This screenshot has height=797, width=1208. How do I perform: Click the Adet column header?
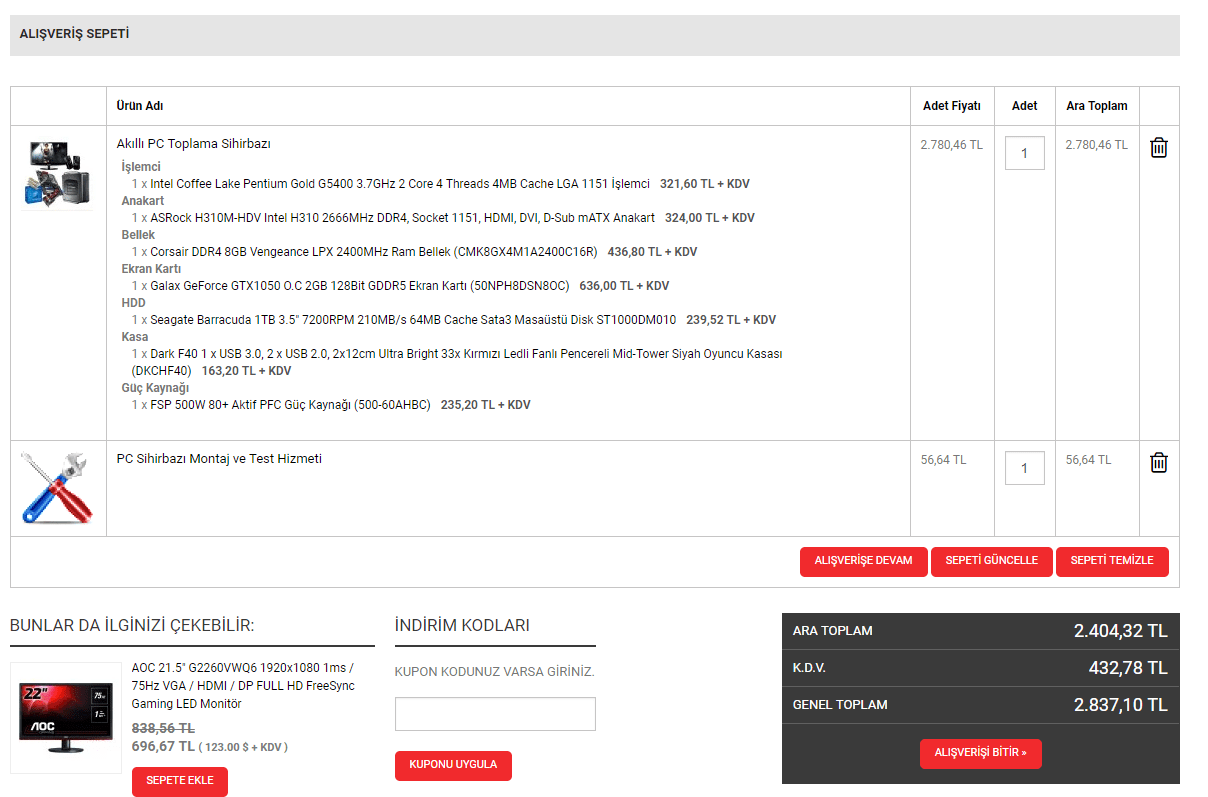(x=1025, y=106)
